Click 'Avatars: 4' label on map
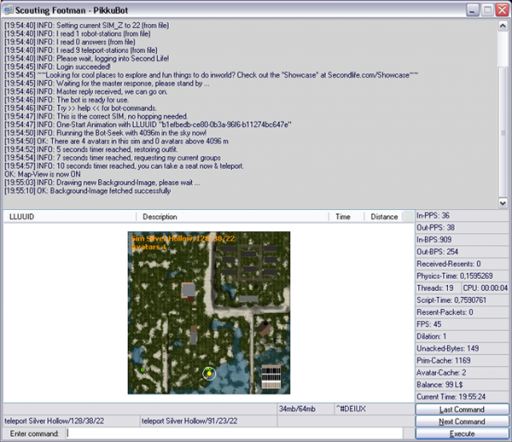This screenshot has height=442, width=512. coord(148,247)
